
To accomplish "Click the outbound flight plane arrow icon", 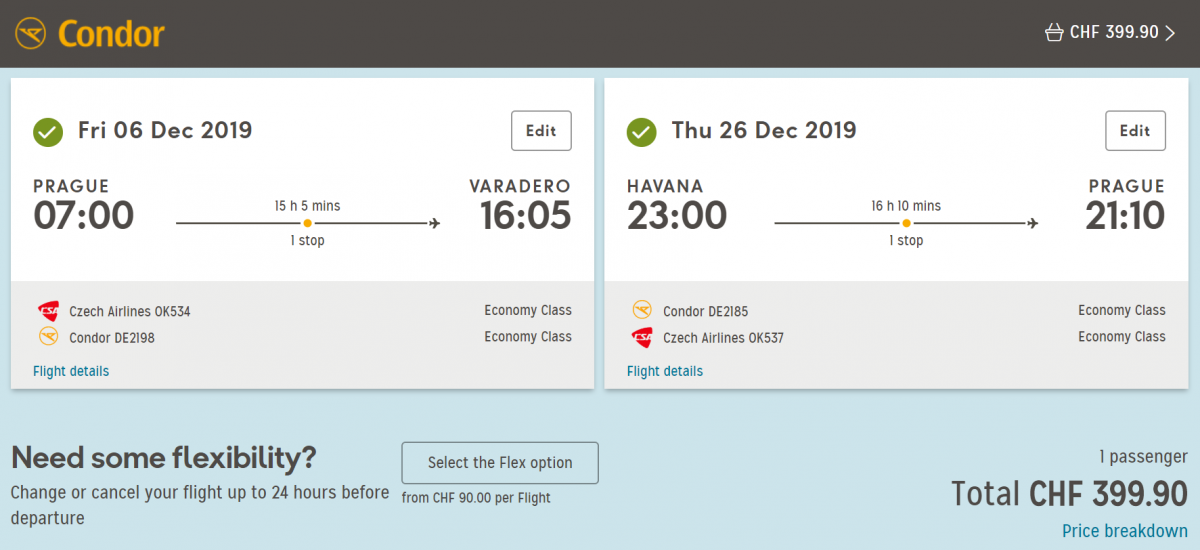I will click(434, 223).
